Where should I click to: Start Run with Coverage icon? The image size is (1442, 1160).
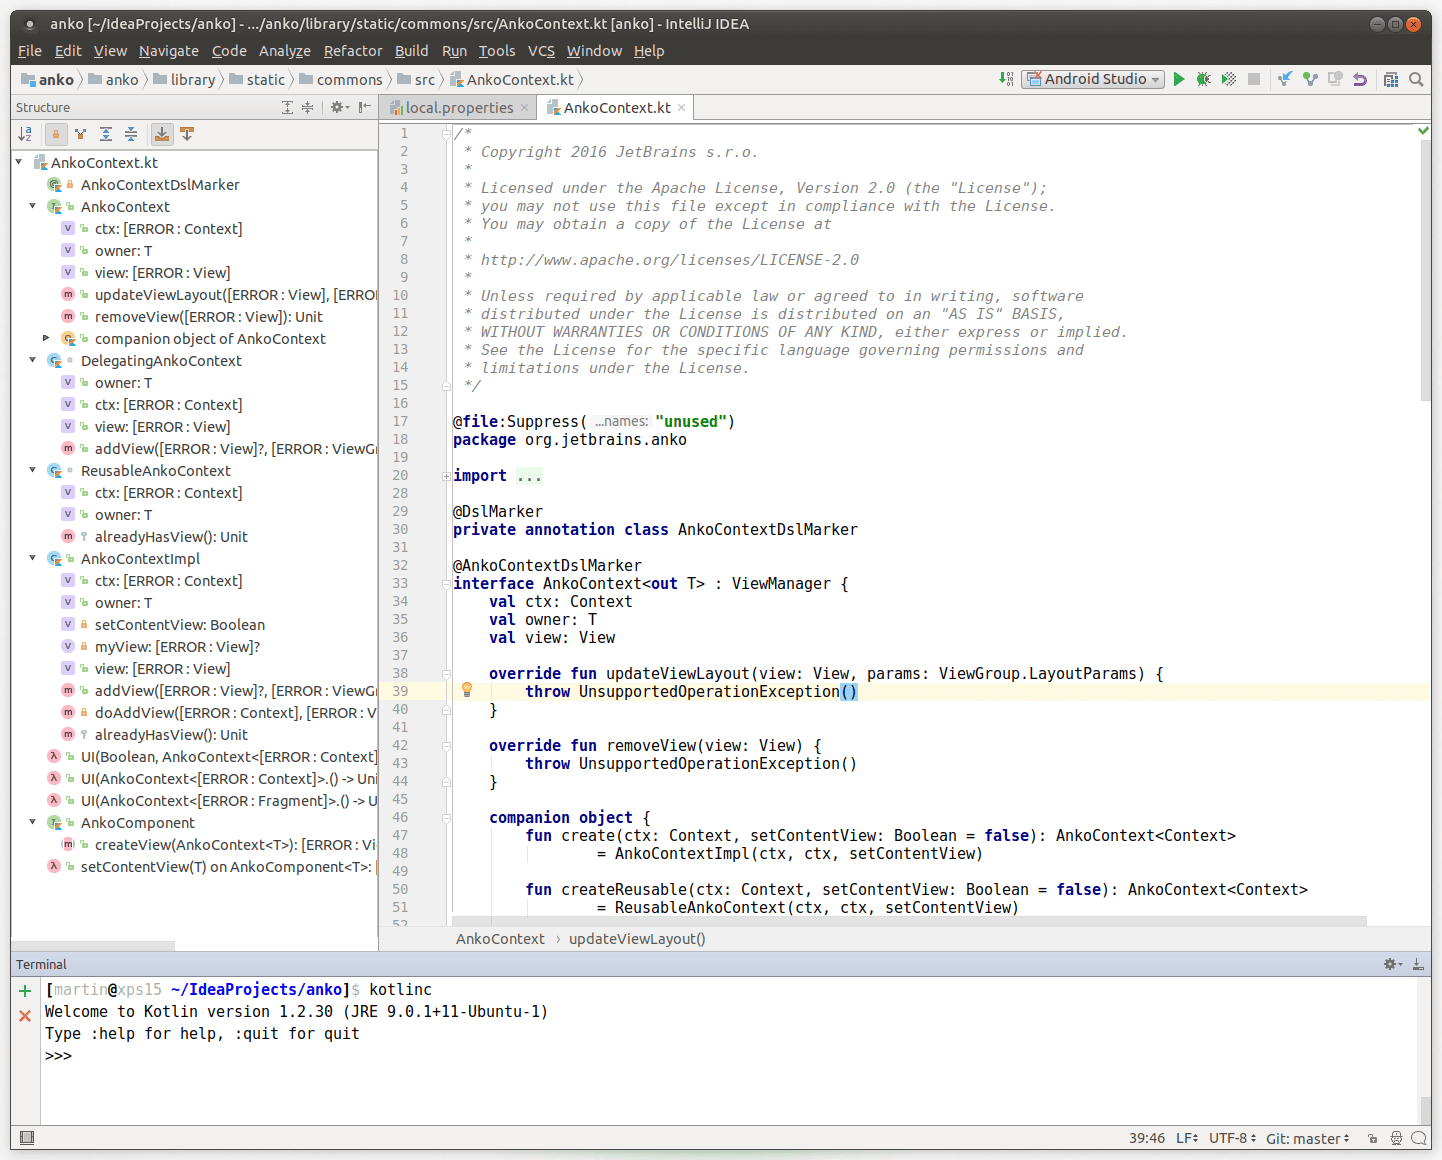click(x=1228, y=78)
